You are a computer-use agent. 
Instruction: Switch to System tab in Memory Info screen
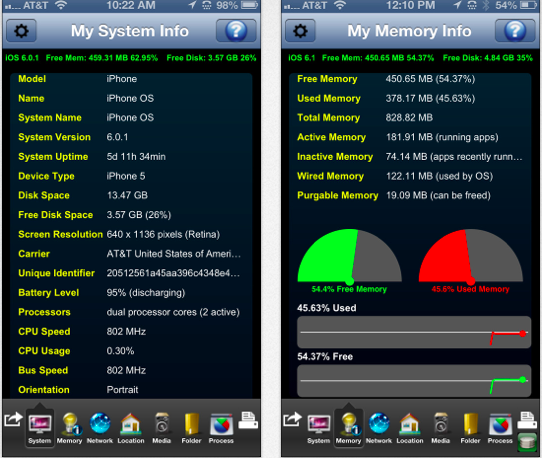[x=319, y=428]
